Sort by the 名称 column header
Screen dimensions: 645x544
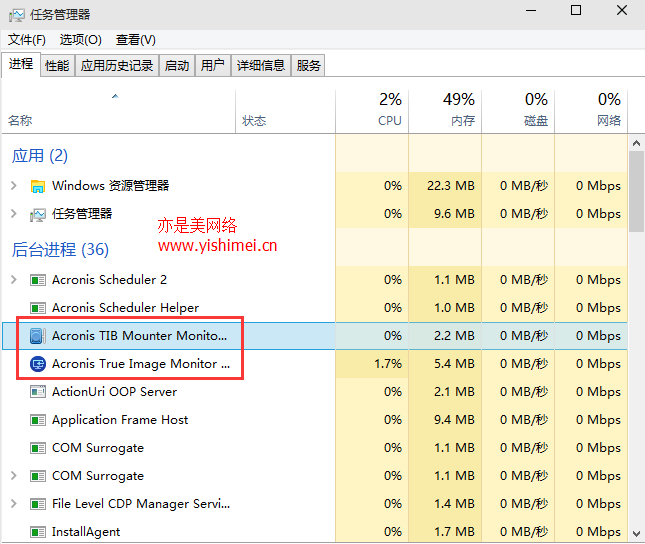118,111
